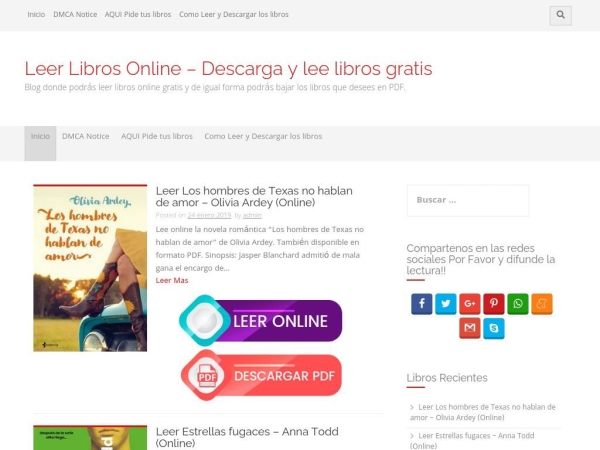Share via Skype icon
This screenshot has width=600, height=450.
click(494, 328)
